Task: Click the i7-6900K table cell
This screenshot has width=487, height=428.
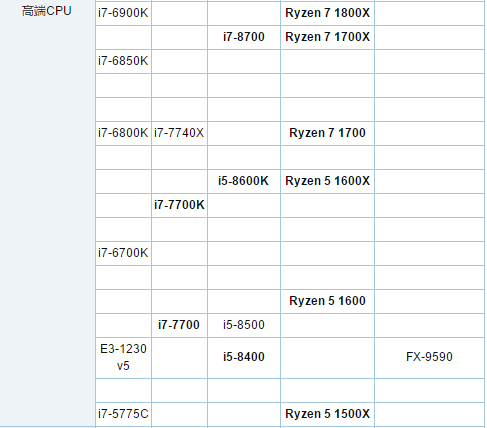Action: pos(123,13)
